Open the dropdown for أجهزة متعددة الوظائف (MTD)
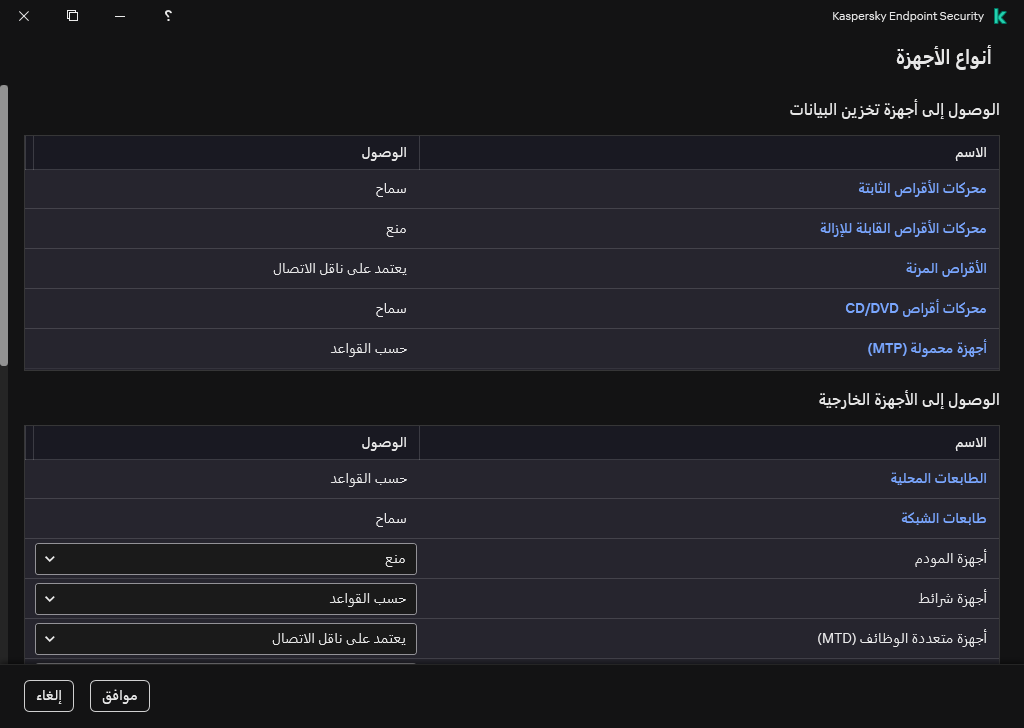The image size is (1024, 728). [x=225, y=639]
